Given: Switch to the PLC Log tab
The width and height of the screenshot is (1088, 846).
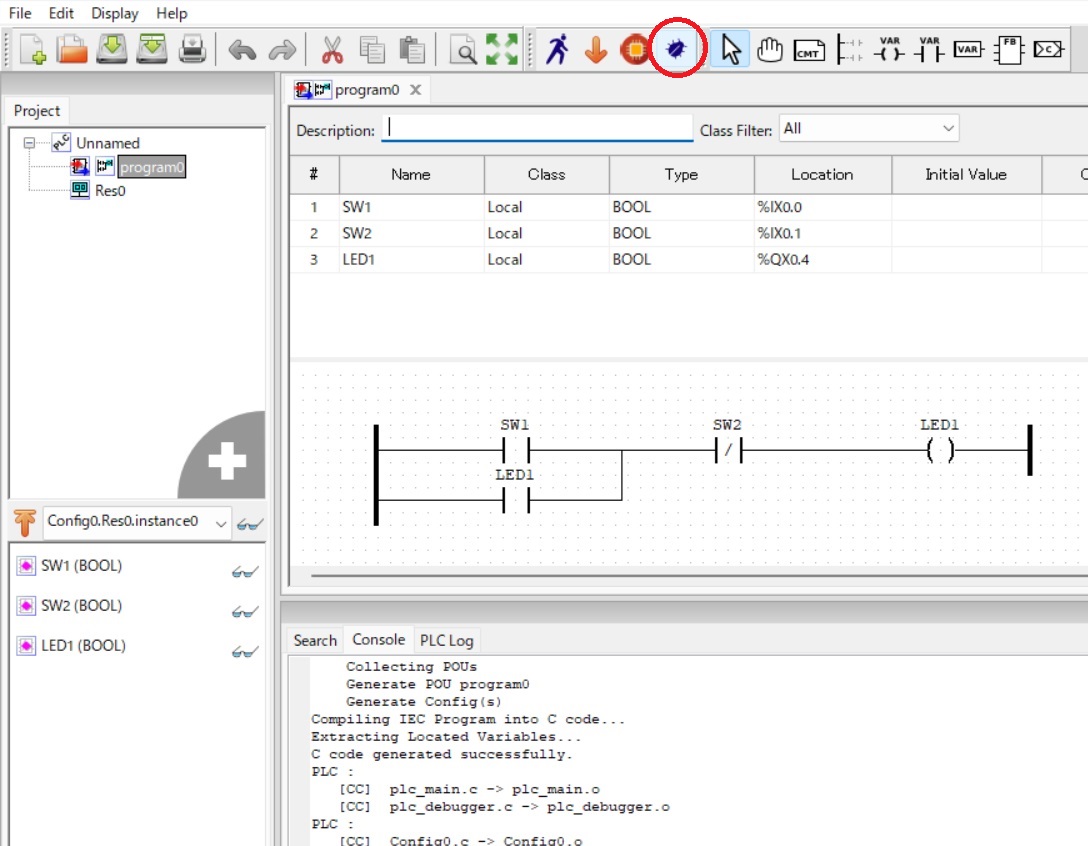Looking at the screenshot, I should [x=447, y=639].
